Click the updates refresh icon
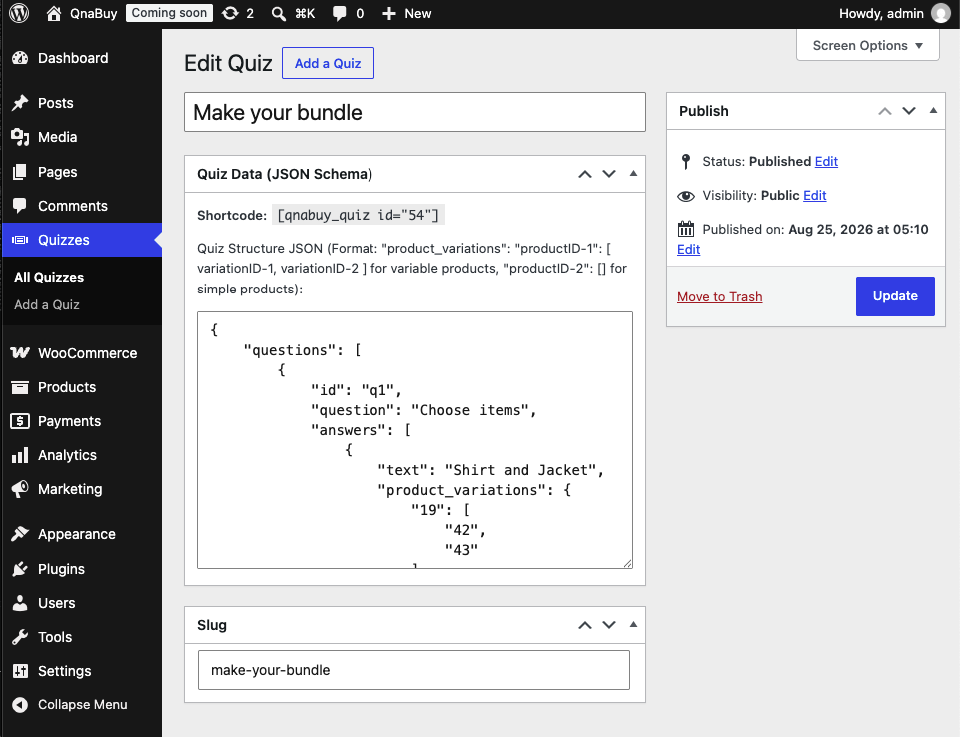 [x=230, y=13]
